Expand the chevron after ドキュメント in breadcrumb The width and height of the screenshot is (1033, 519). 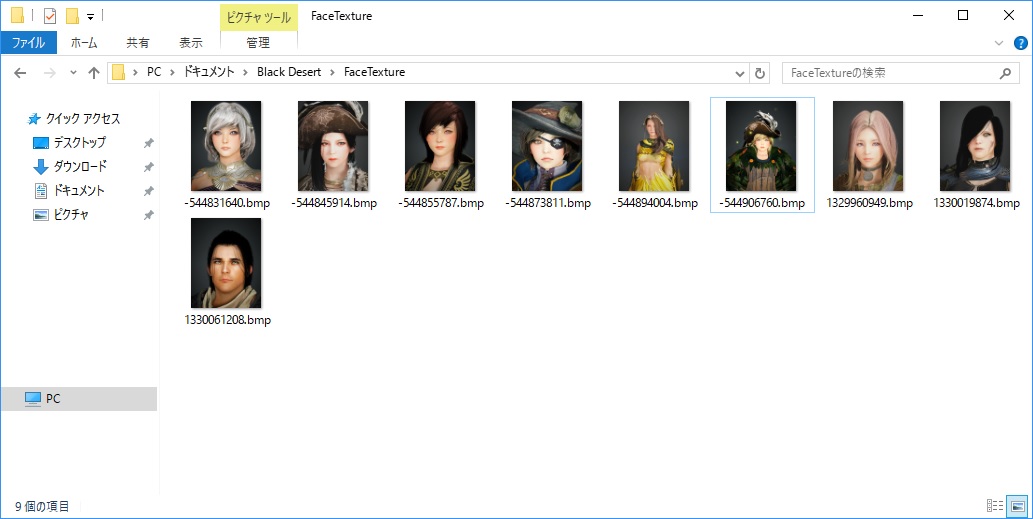point(246,72)
